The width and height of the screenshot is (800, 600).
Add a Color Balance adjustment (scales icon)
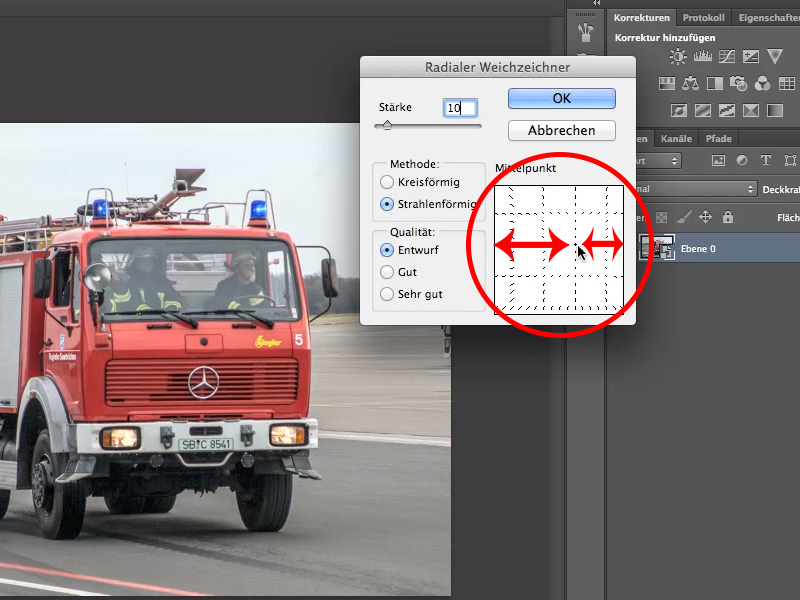690,83
